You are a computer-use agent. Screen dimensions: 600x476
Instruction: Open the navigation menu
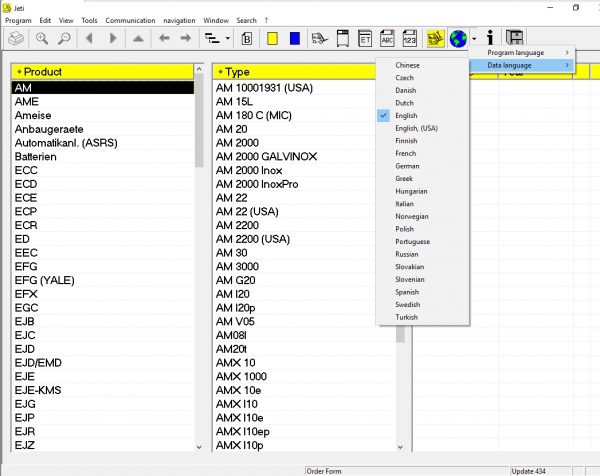[x=179, y=20]
